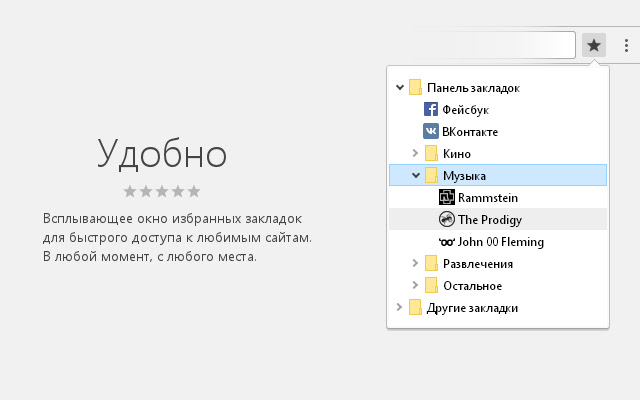The image size is (640, 400).
Task: Select the Остальное folder label
Action: (472, 286)
